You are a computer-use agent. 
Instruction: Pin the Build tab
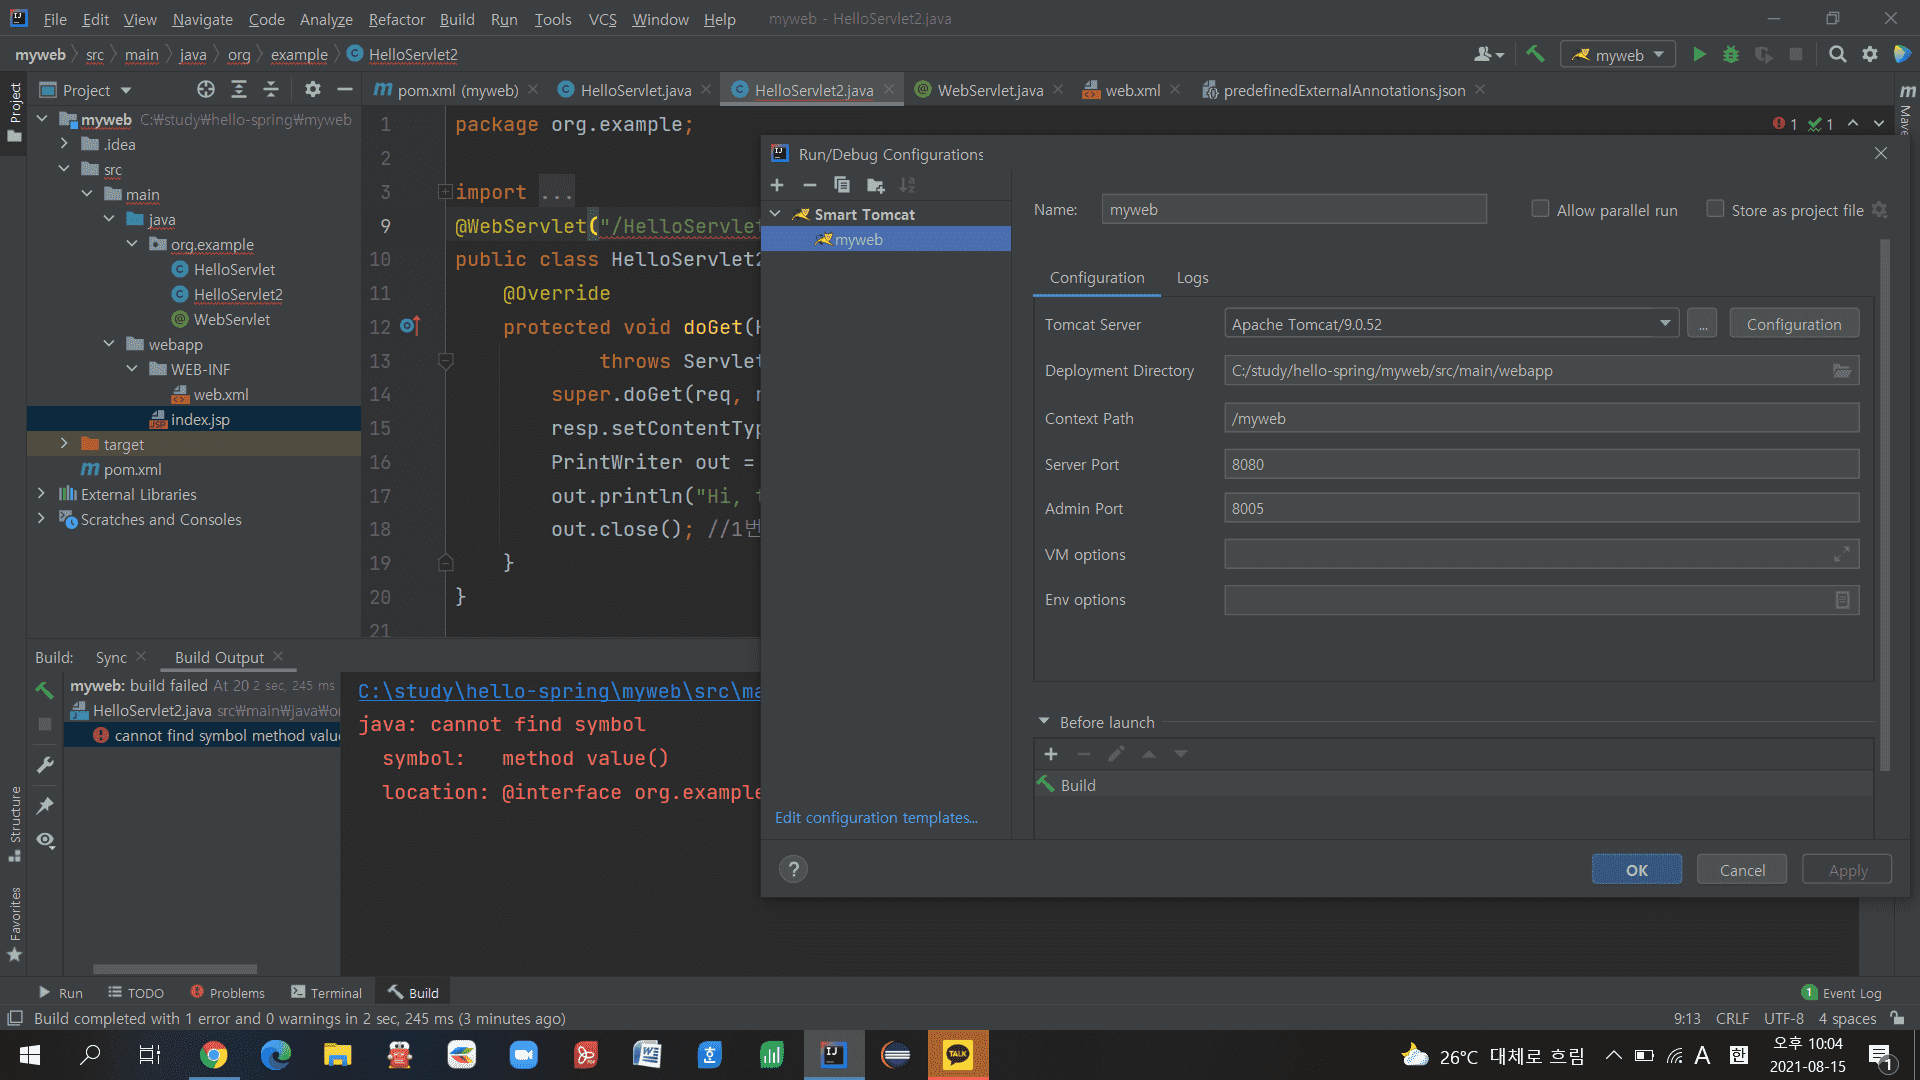click(45, 805)
